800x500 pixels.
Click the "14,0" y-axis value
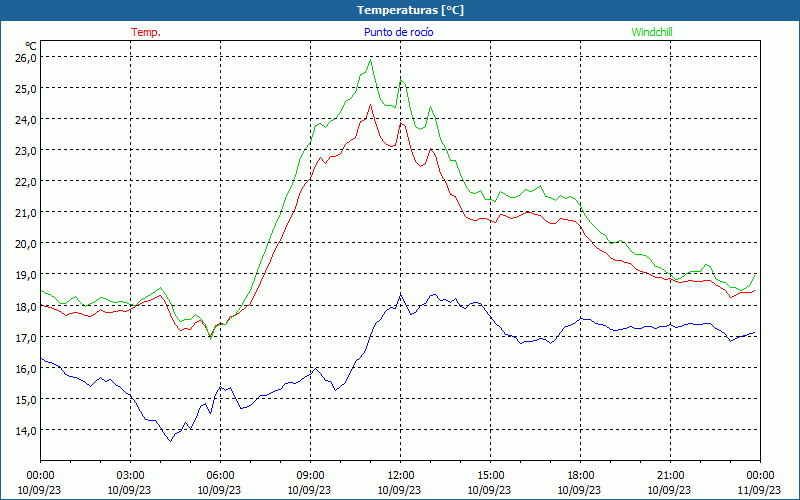[x=26, y=431]
